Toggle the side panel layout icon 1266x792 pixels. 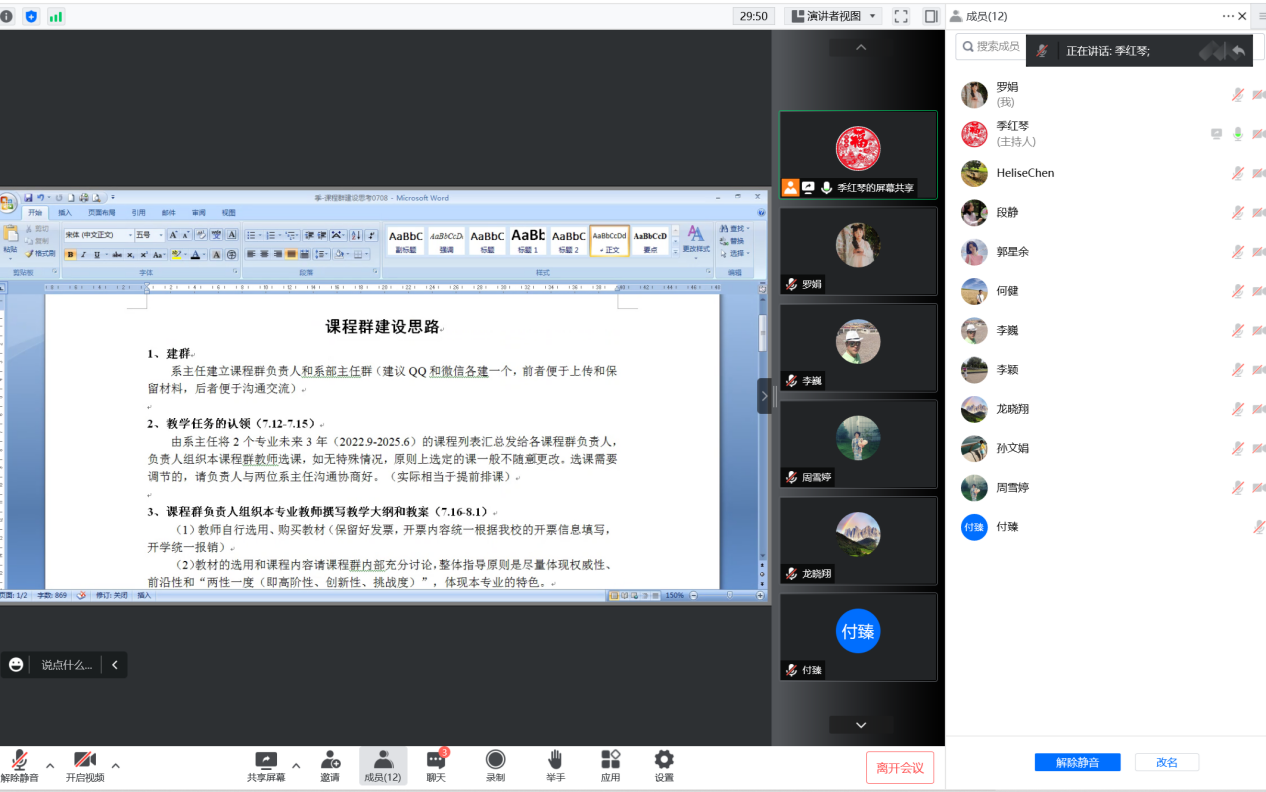point(931,16)
